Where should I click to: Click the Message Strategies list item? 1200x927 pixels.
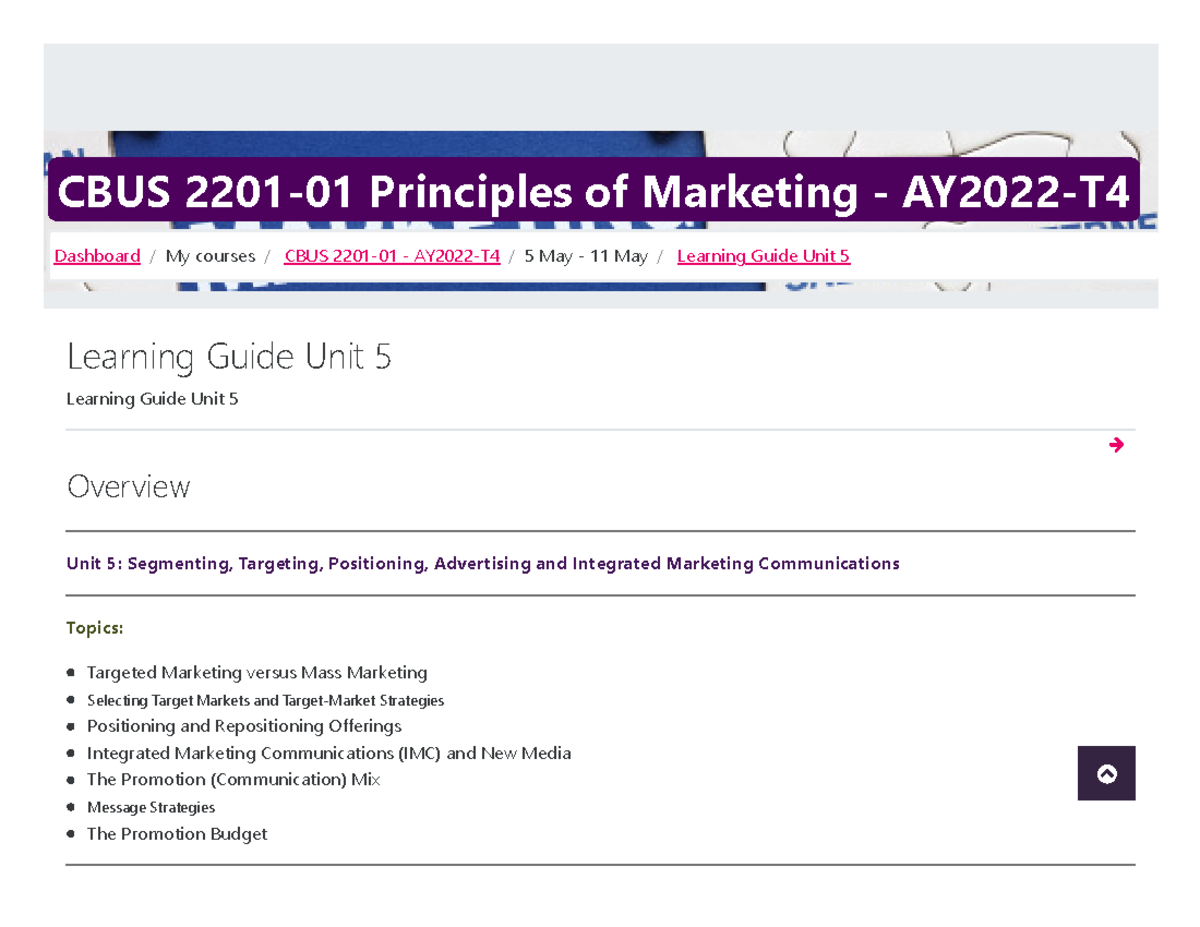click(151, 807)
